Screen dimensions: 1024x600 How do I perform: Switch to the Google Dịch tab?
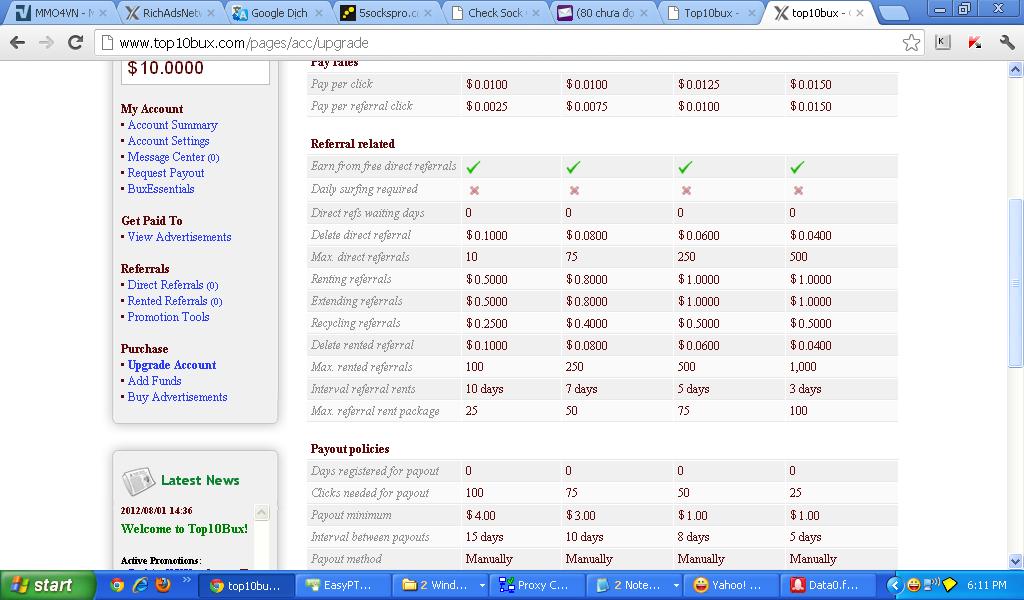(x=276, y=13)
